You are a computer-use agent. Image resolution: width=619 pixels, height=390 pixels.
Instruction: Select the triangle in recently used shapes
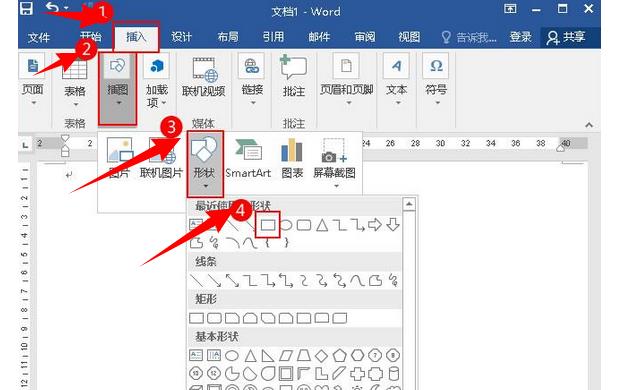323,225
